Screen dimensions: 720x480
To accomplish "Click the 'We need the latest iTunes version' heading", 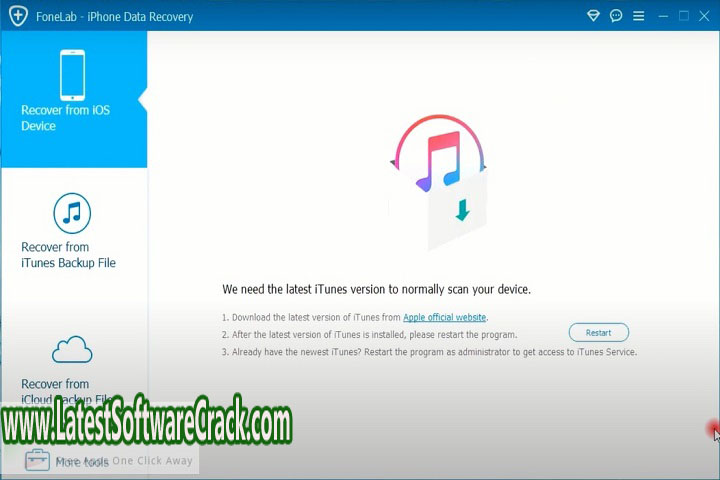I will pyautogui.click(x=377, y=289).
